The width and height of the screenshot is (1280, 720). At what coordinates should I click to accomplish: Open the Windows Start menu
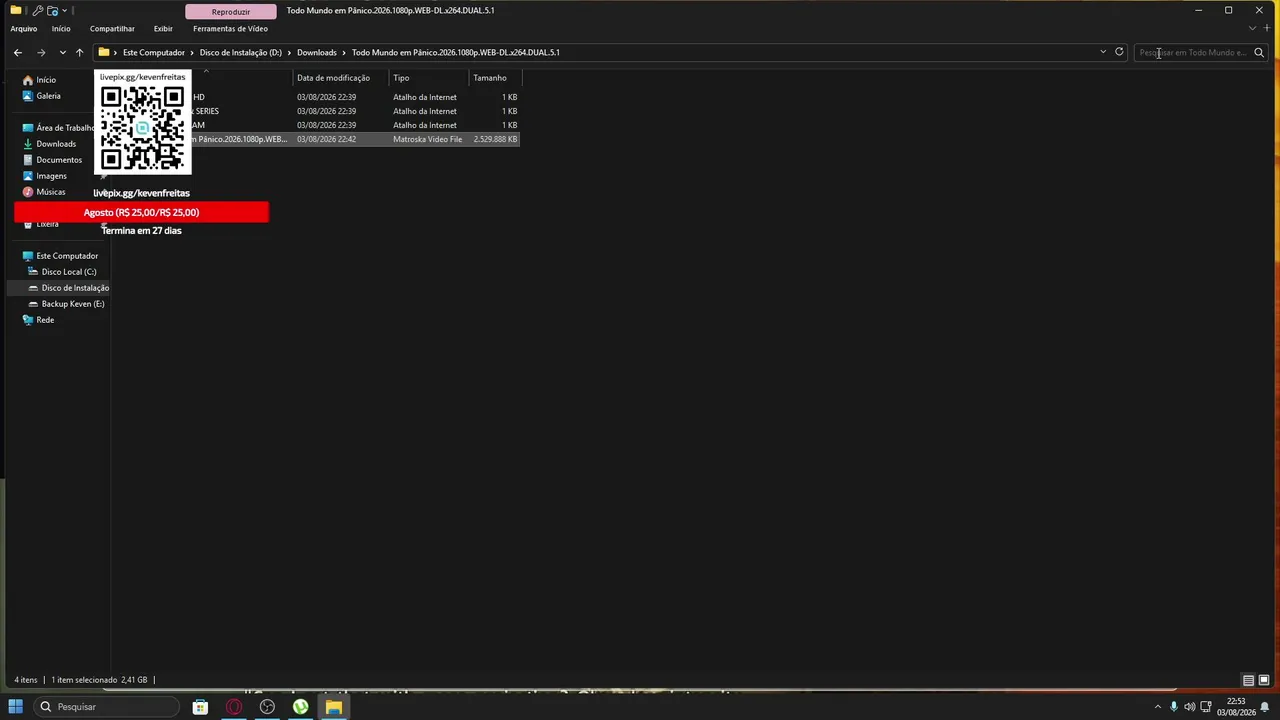click(16, 707)
